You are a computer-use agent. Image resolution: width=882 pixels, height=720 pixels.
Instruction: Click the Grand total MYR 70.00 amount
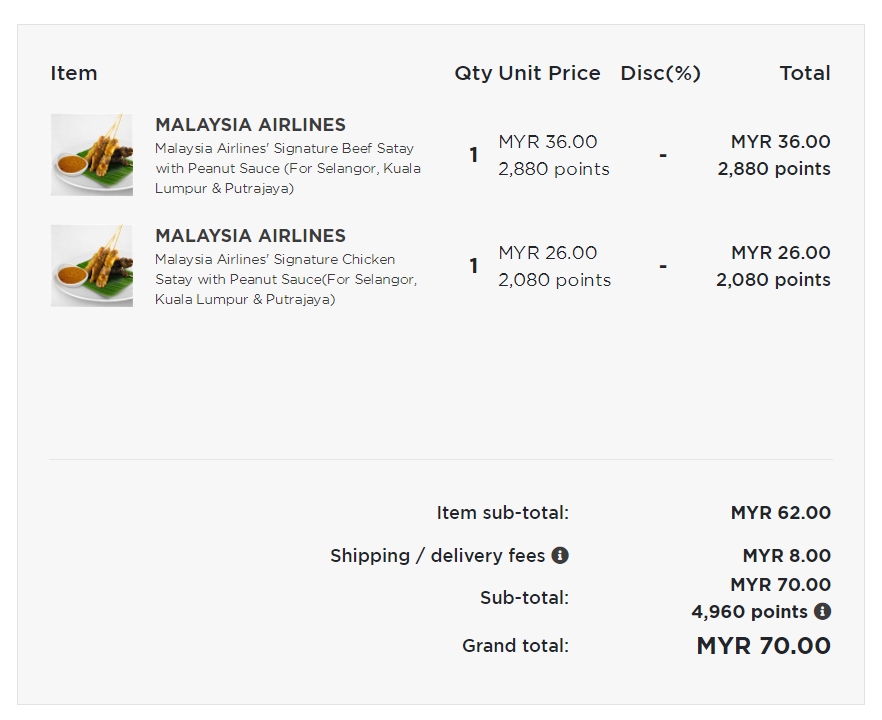click(763, 646)
